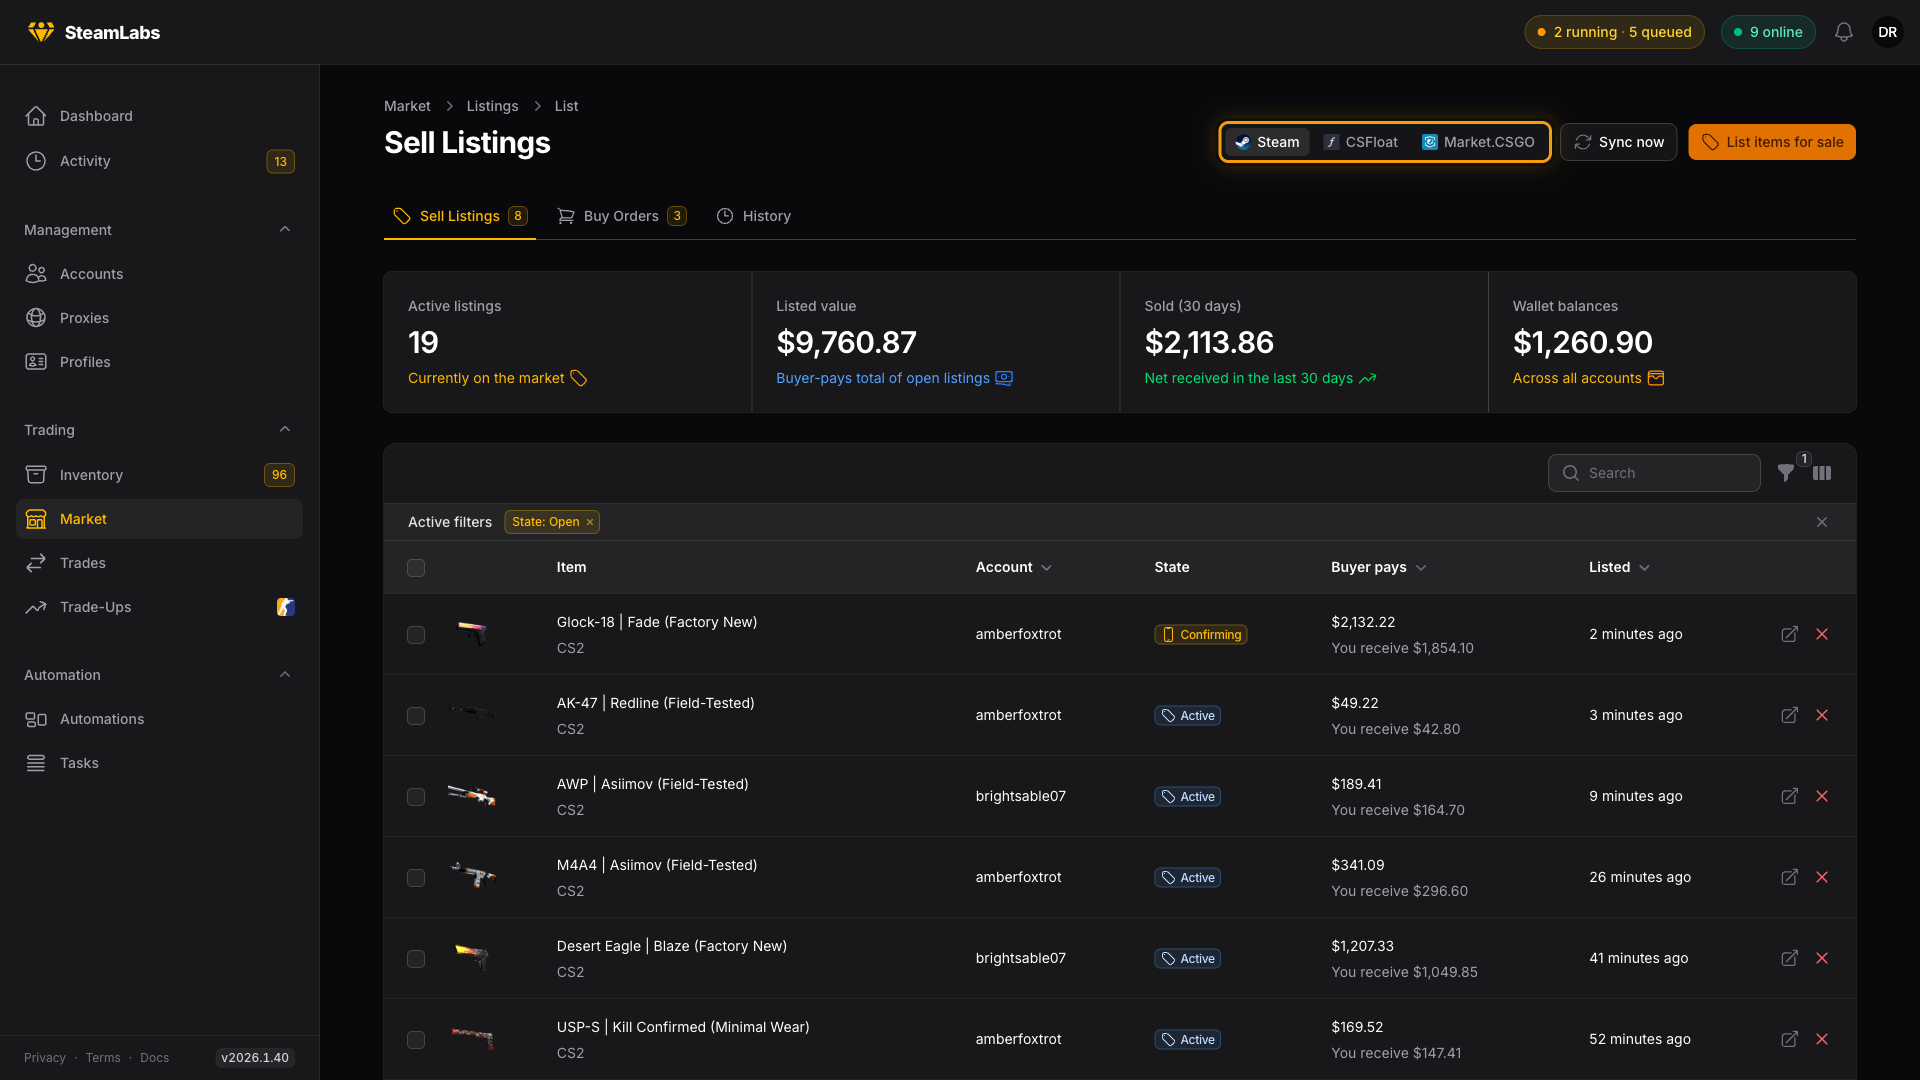Click the AWP Asiimov item thumbnail
The width and height of the screenshot is (1920, 1080).
pyautogui.click(x=472, y=796)
